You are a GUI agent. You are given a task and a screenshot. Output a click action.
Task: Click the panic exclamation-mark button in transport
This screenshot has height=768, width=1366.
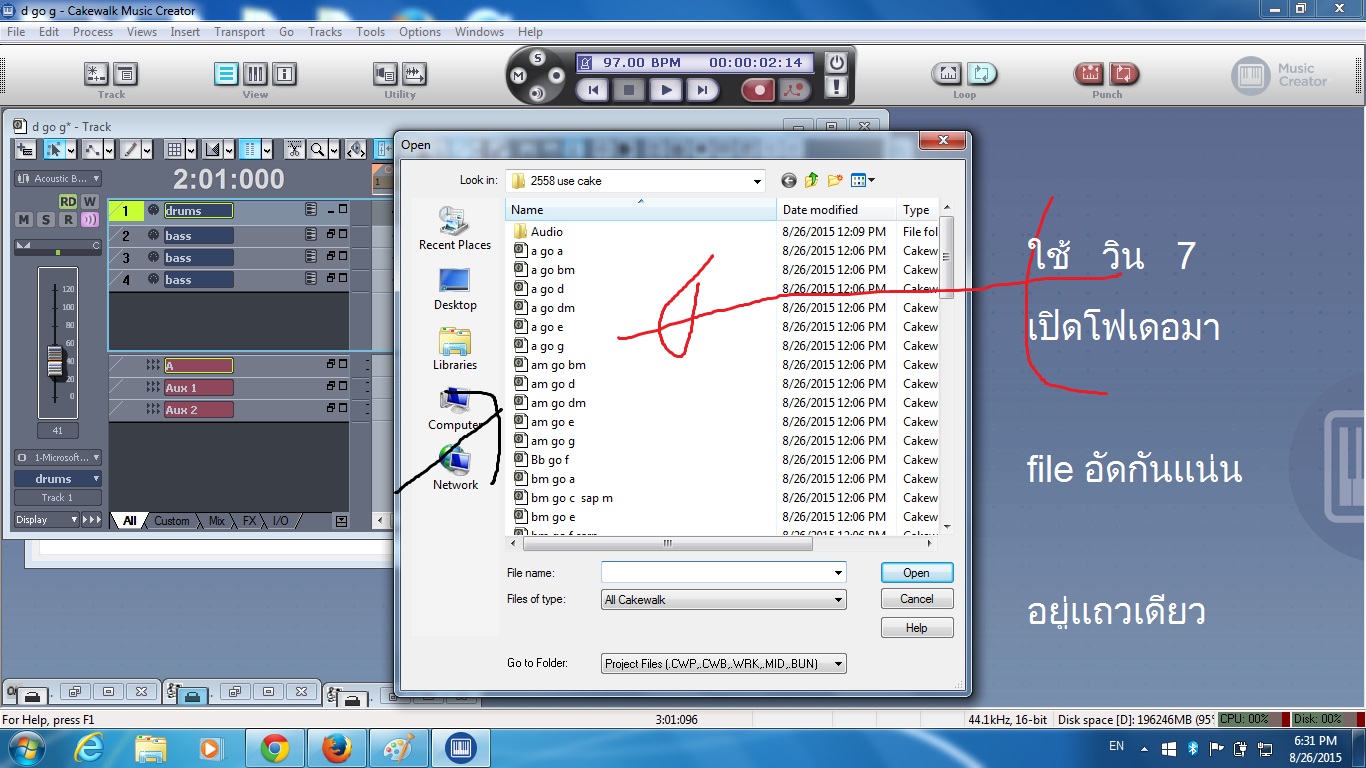pyautogui.click(x=837, y=87)
